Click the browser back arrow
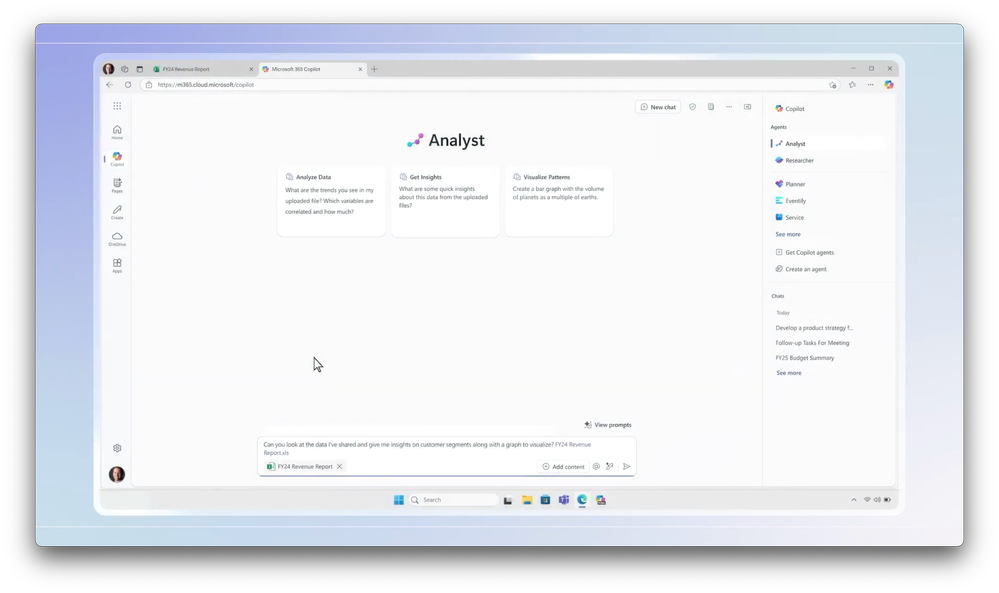Screen dimensions: 999x593 pyautogui.click(x=110, y=85)
